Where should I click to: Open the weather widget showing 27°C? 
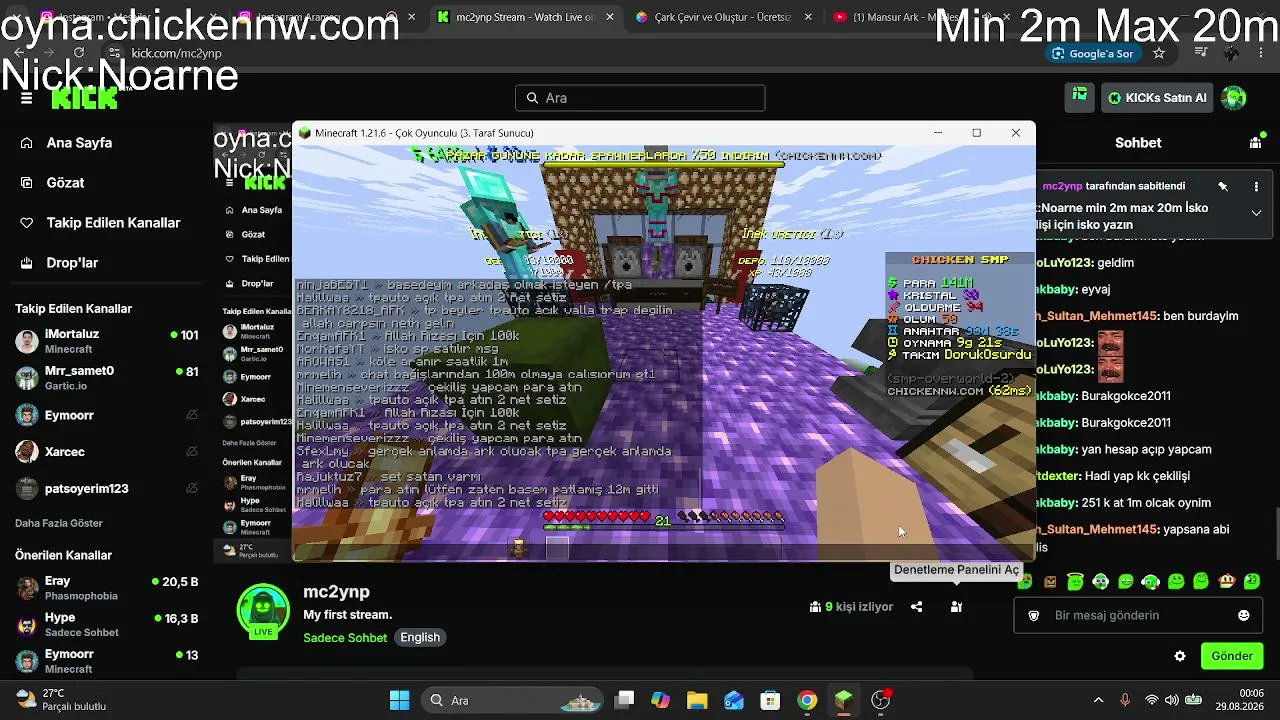tap(60, 700)
